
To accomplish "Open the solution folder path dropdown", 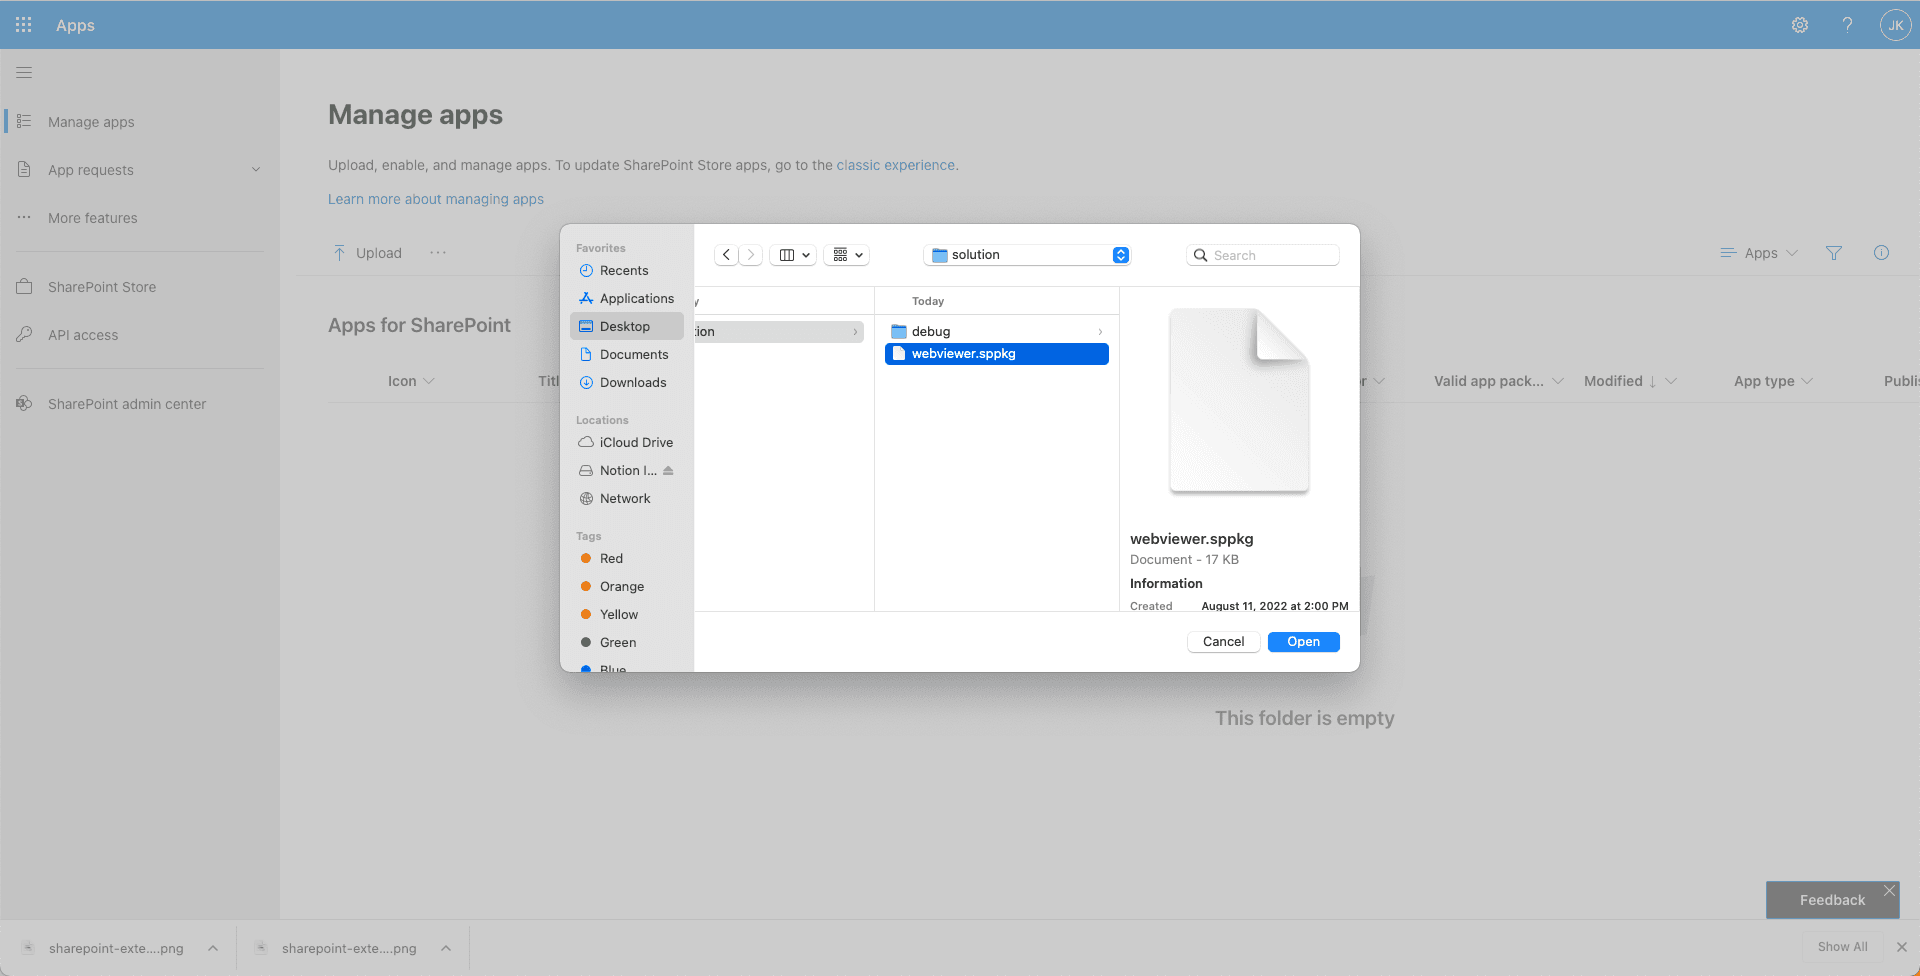I will (1120, 255).
